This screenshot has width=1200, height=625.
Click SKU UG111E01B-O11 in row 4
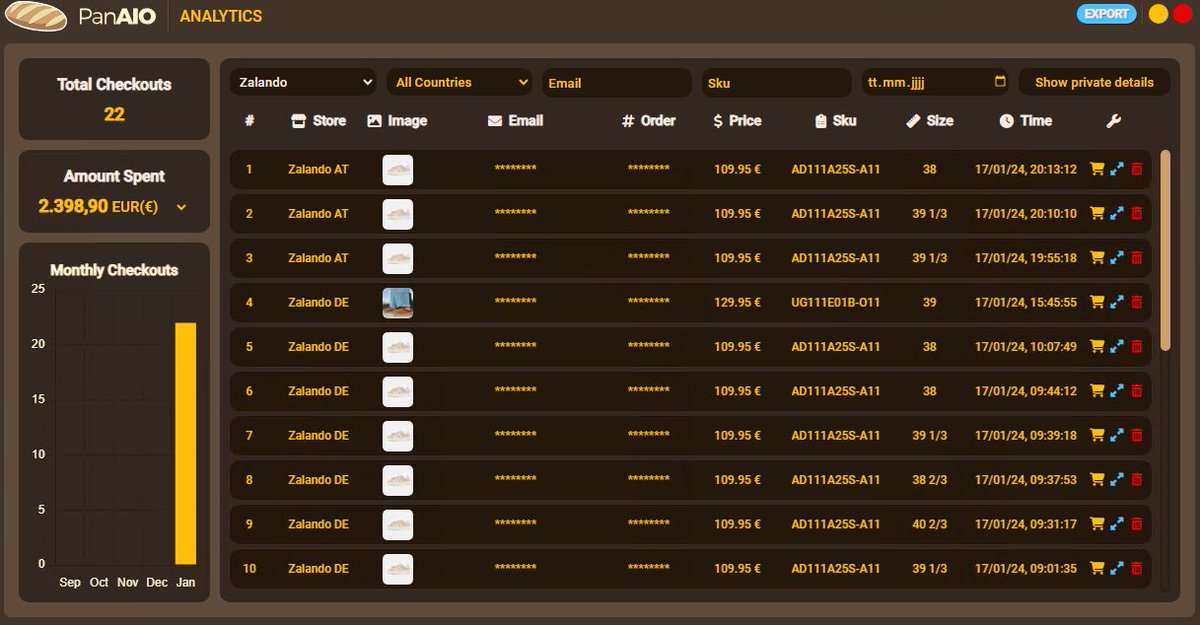click(836, 302)
